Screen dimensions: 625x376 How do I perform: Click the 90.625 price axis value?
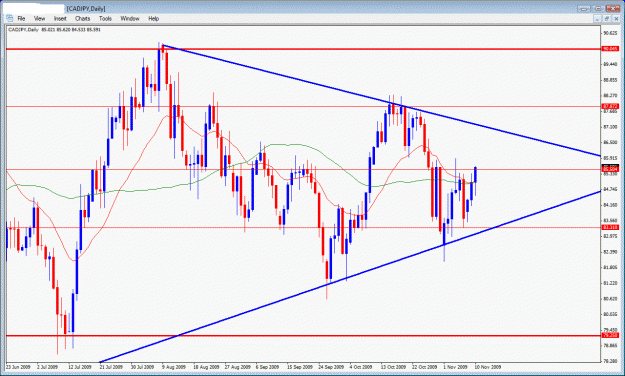[x=610, y=33]
